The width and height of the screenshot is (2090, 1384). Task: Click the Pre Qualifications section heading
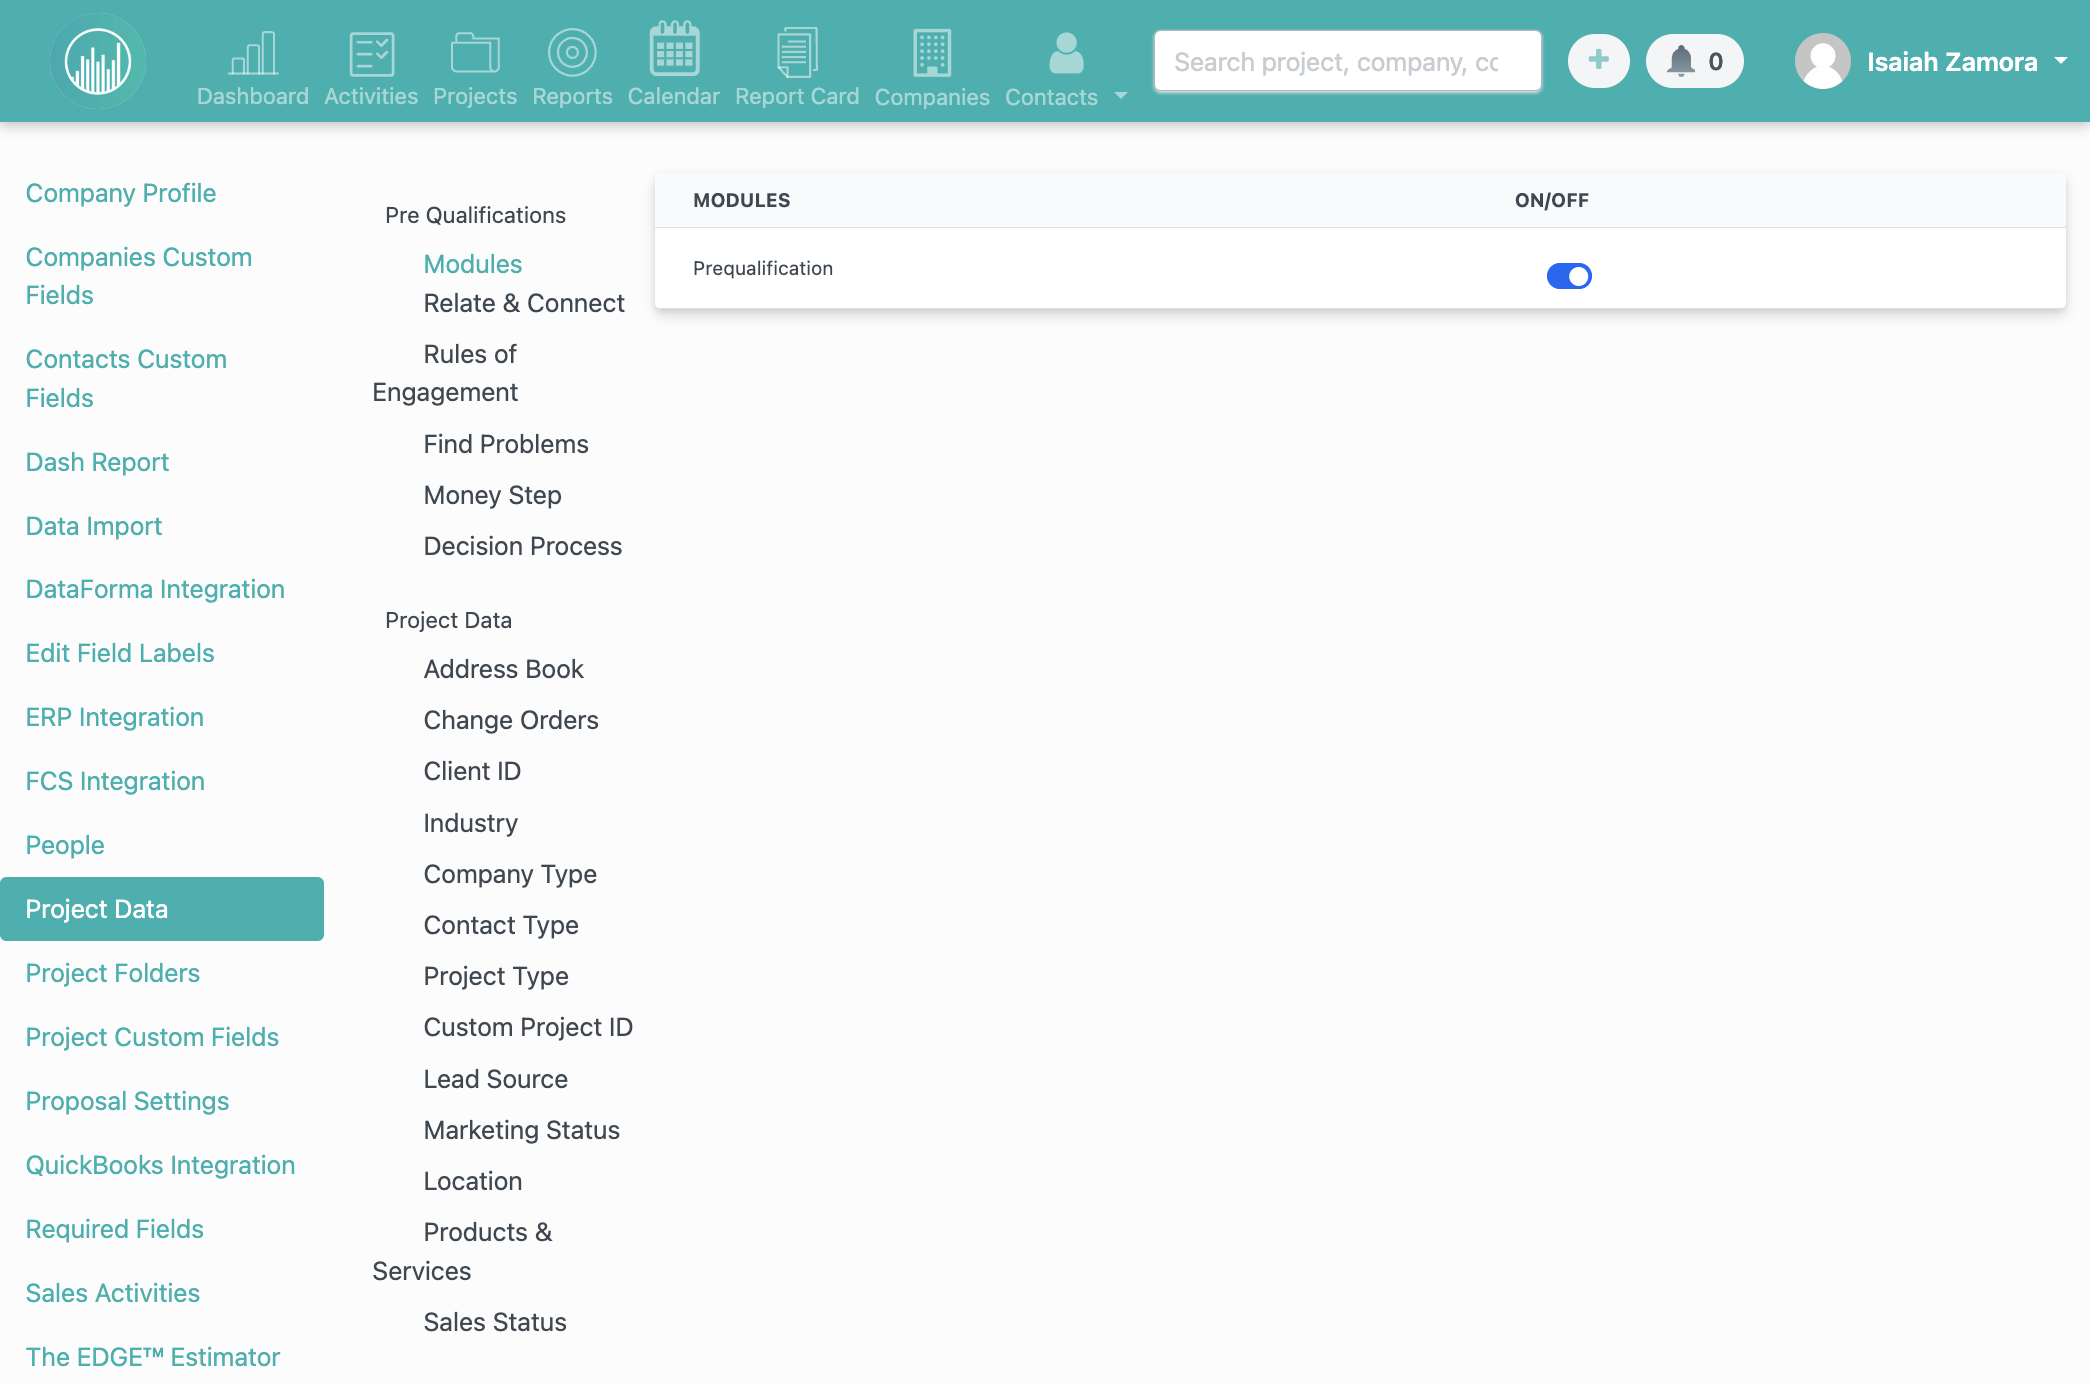click(x=475, y=215)
